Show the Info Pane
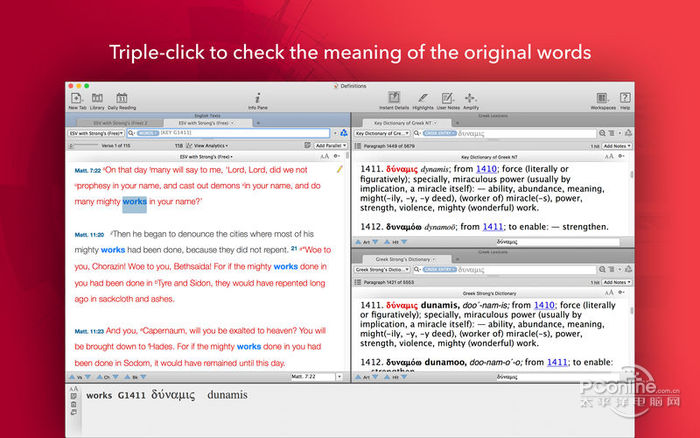 pos(258,99)
